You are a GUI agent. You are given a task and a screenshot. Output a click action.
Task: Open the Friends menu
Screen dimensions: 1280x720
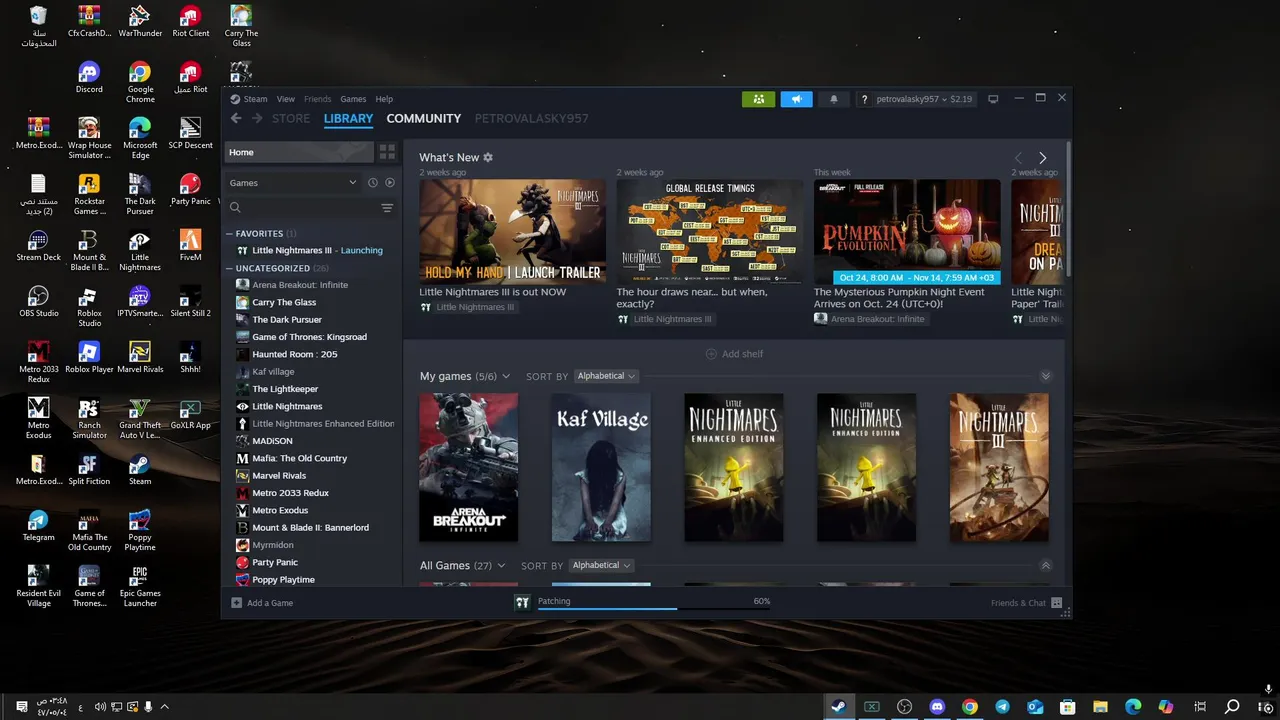(317, 99)
